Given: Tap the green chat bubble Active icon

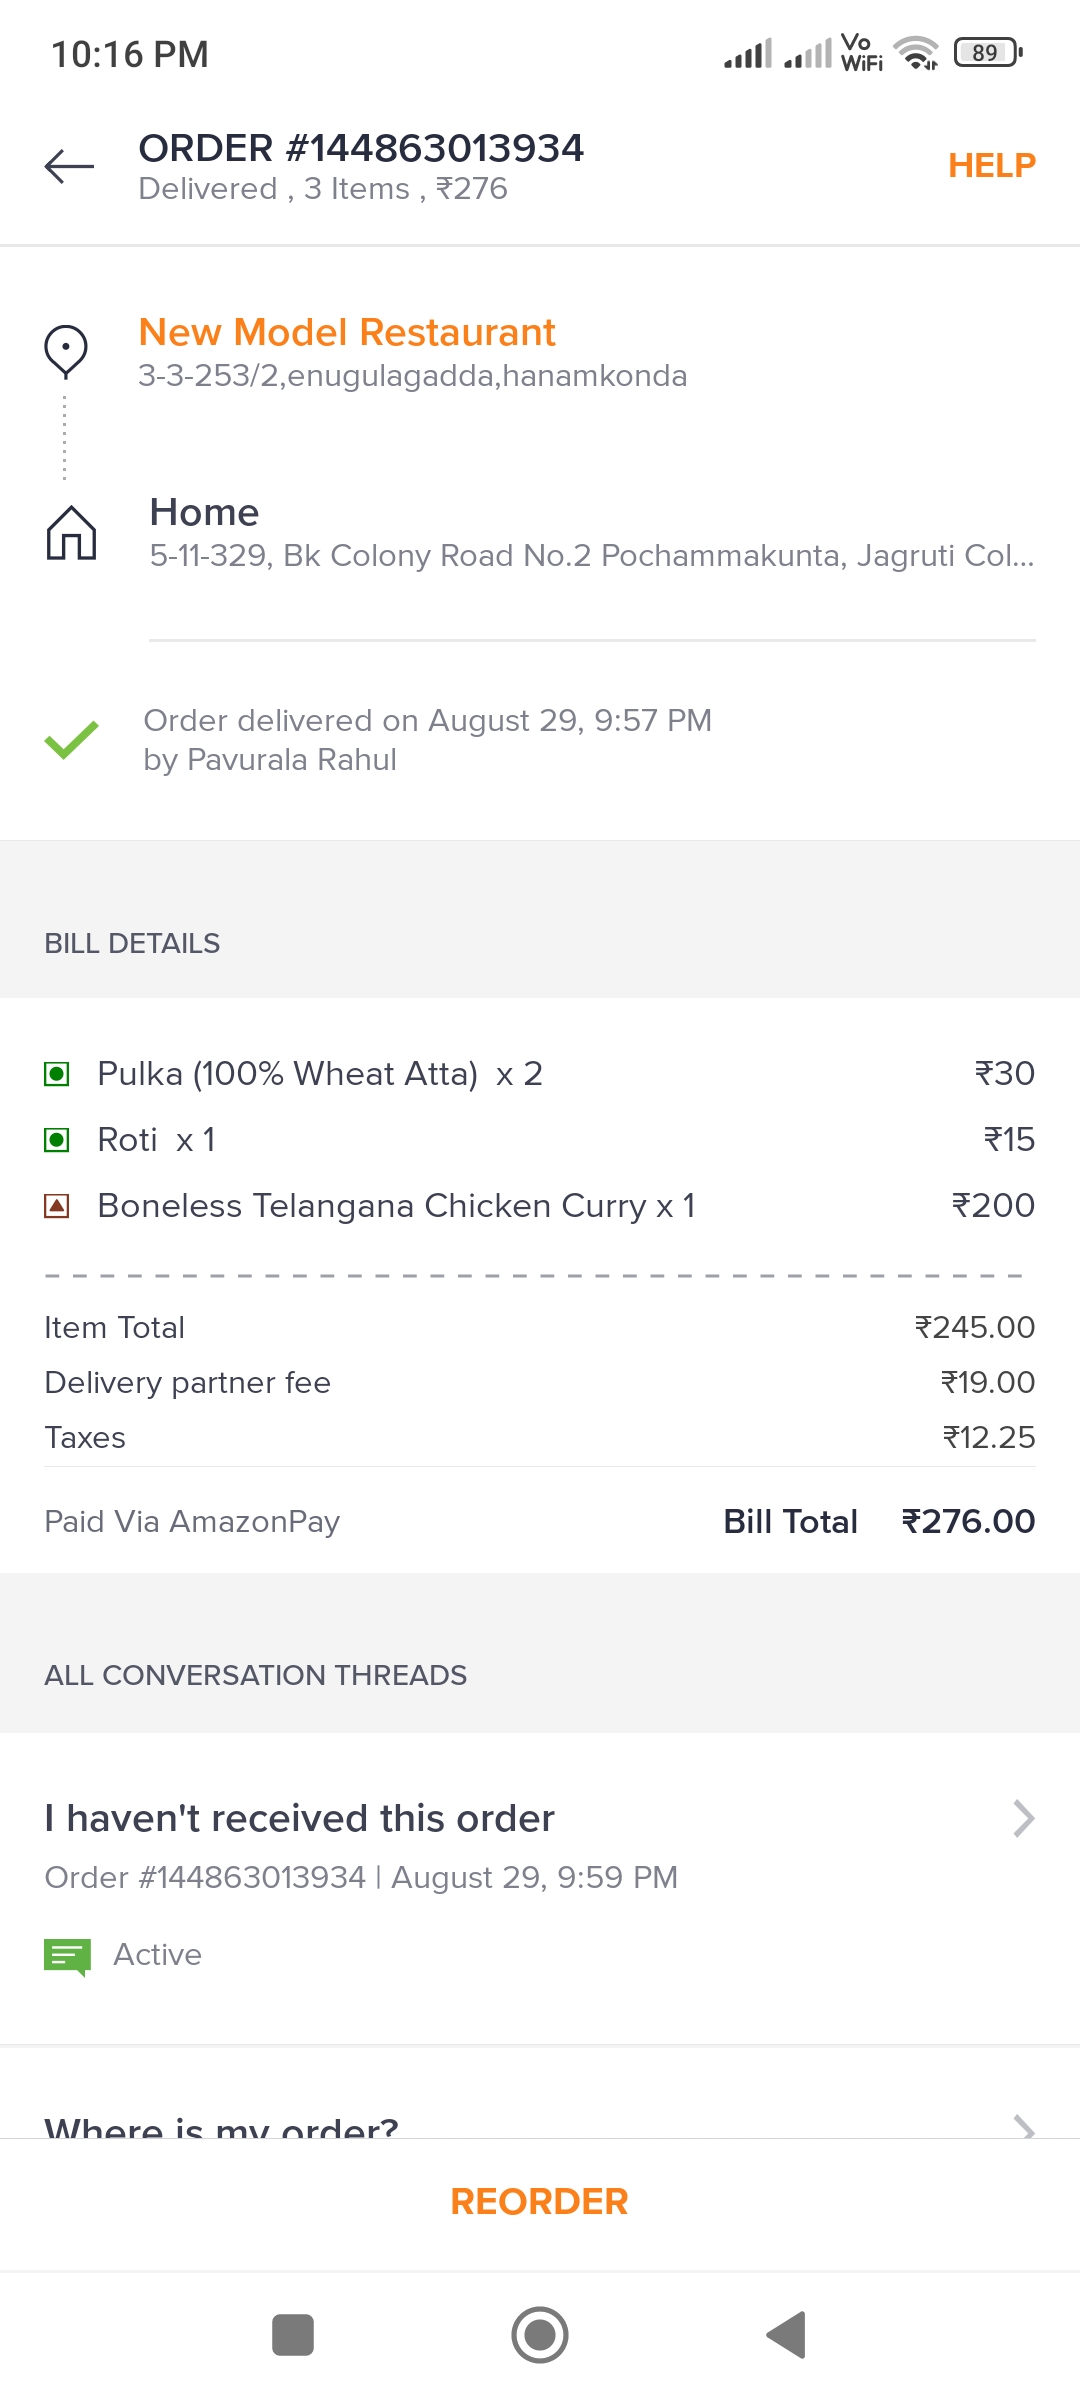Looking at the screenshot, I should (67, 1956).
